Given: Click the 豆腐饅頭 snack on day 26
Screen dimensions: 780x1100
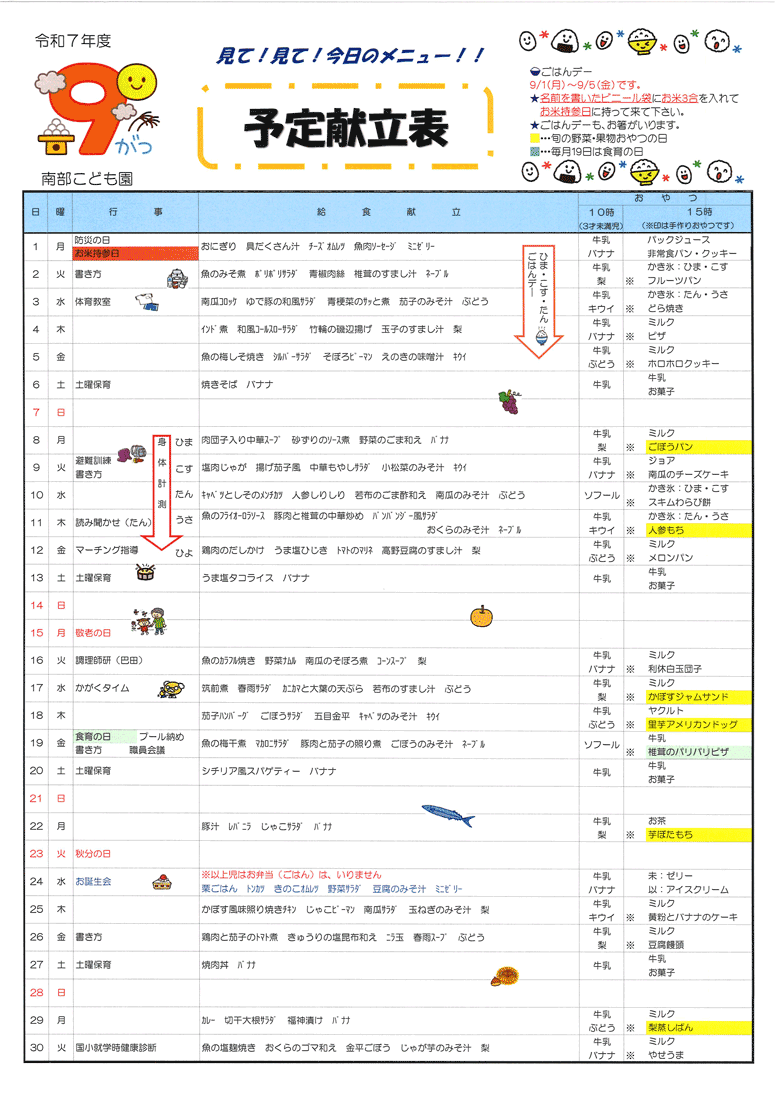Looking at the screenshot, I should pyautogui.click(x=666, y=945).
